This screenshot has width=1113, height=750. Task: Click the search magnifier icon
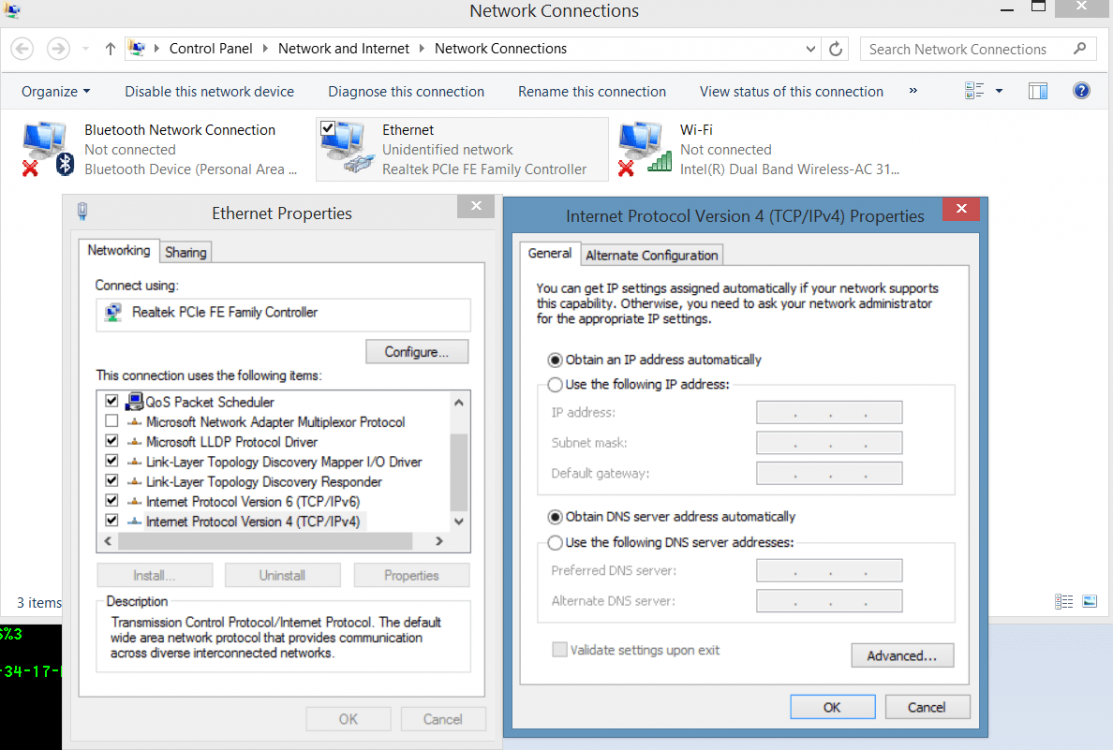(x=1080, y=48)
